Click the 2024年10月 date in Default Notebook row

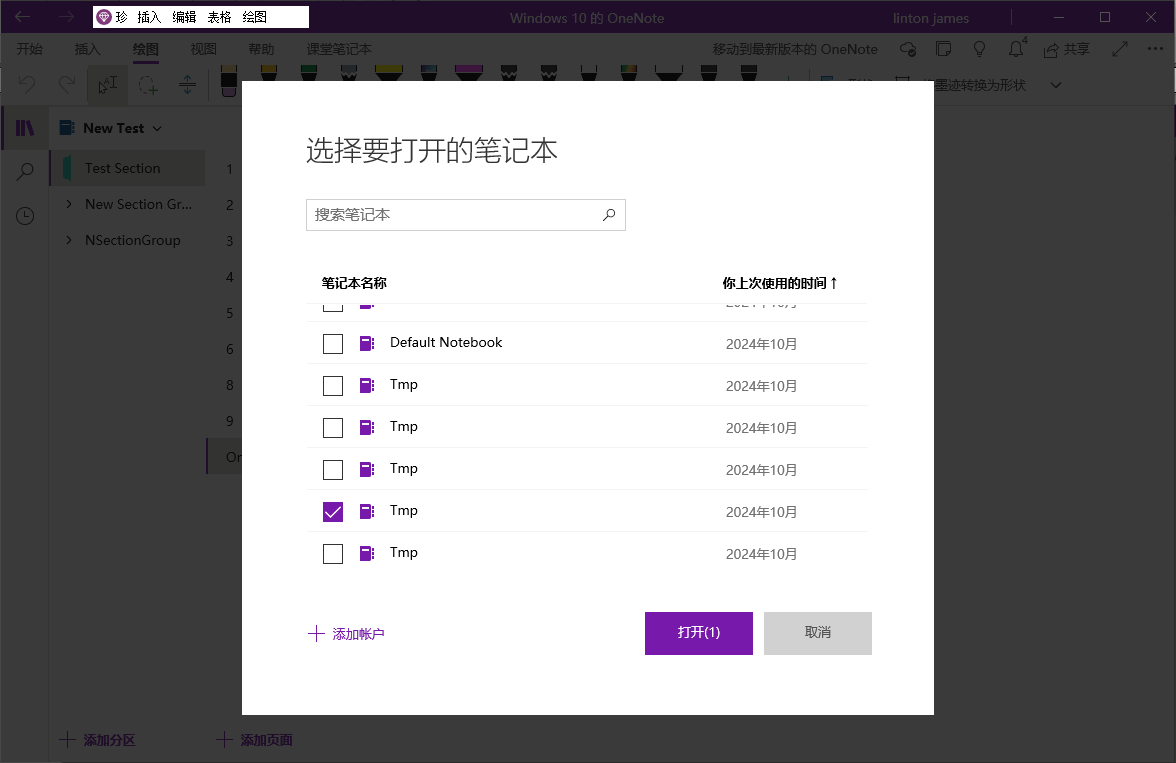[761, 344]
